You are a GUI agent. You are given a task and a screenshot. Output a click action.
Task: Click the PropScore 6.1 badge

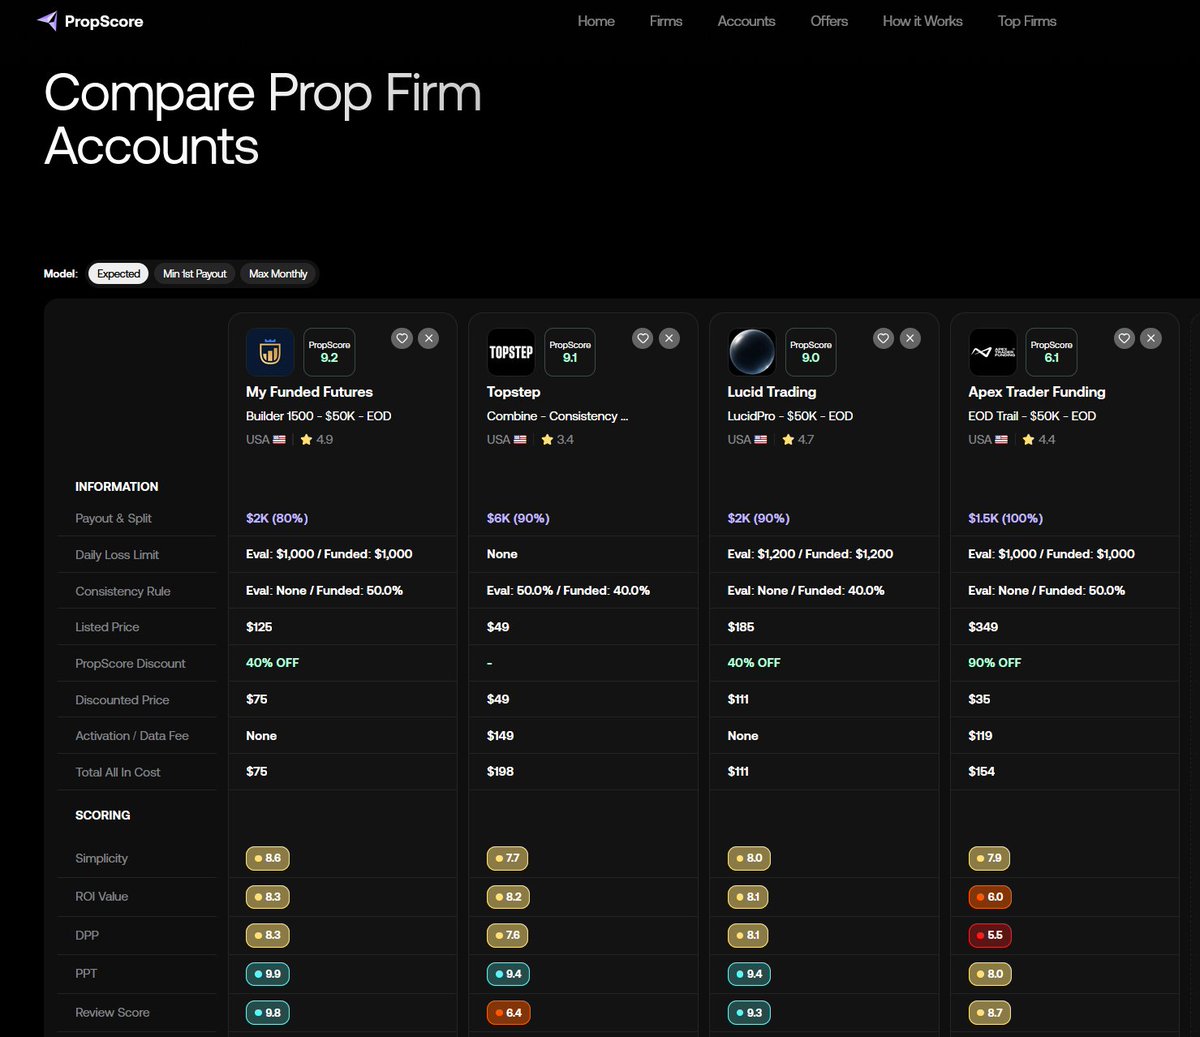(x=1051, y=352)
